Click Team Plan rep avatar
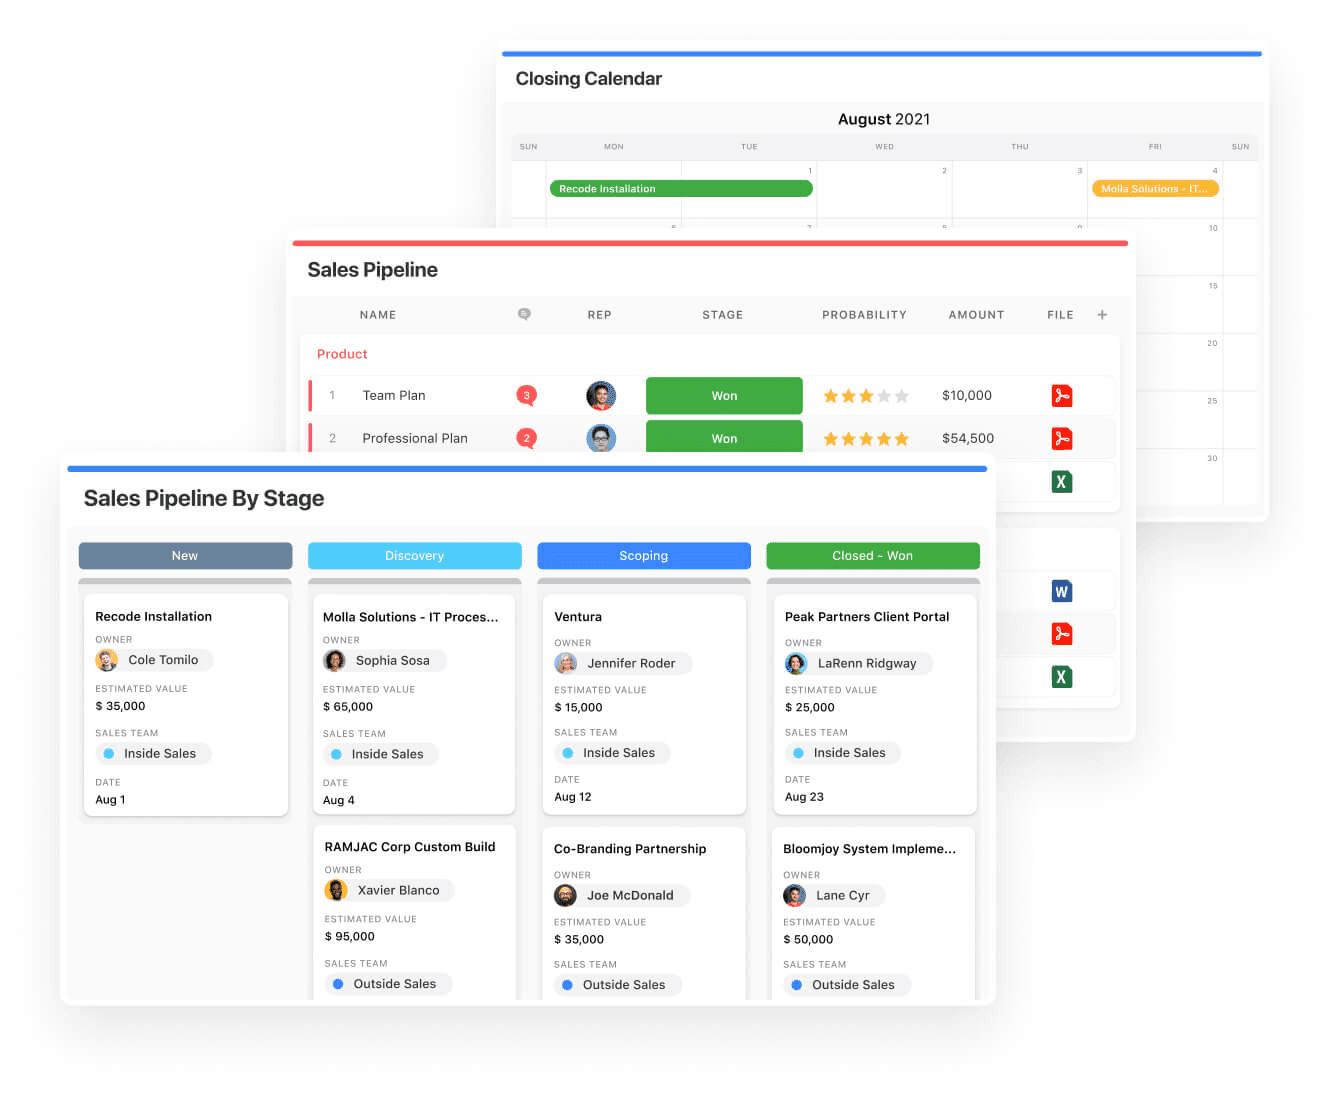Screen dimensions: 1340x1100 pos(601,396)
